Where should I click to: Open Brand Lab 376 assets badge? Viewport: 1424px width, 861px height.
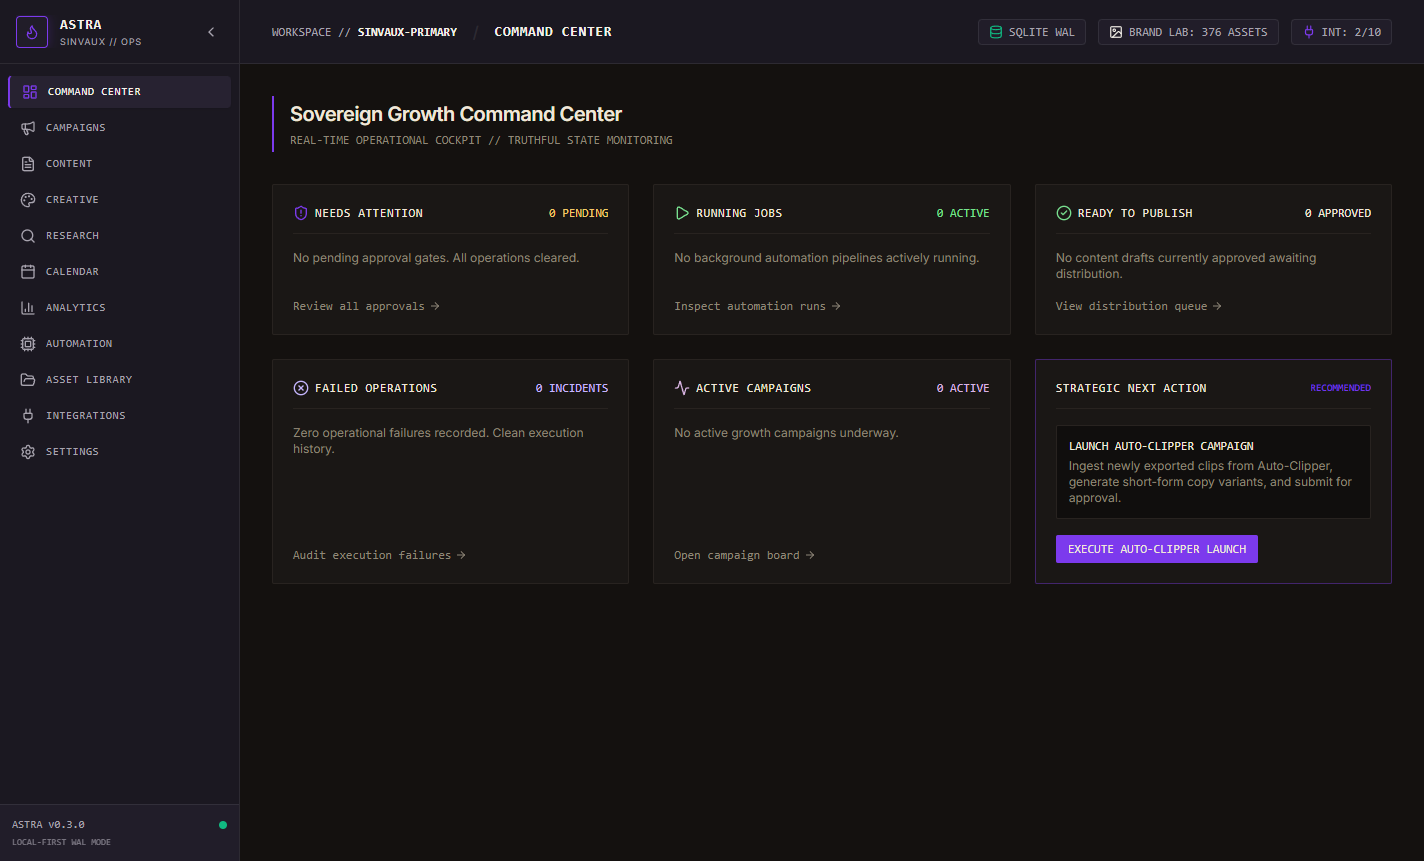click(1188, 32)
